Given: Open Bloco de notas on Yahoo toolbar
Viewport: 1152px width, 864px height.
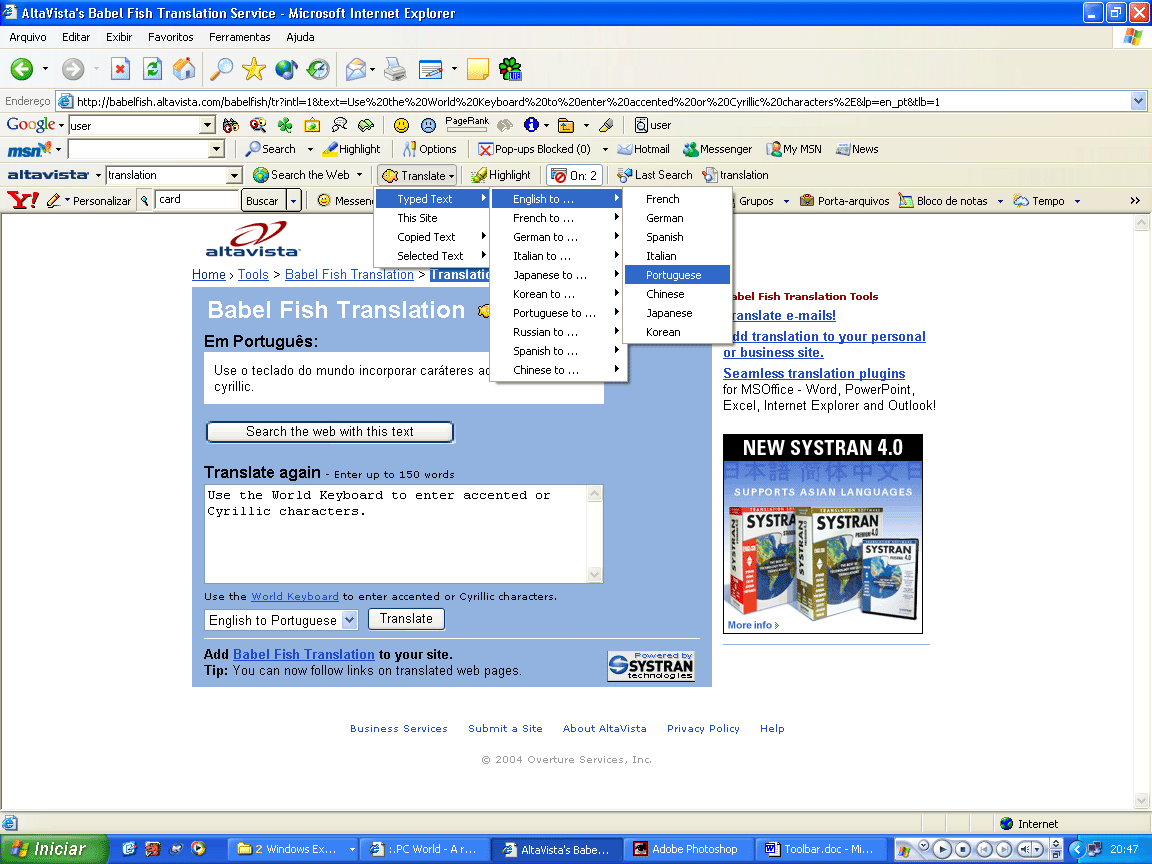Looking at the screenshot, I should pos(943,201).
